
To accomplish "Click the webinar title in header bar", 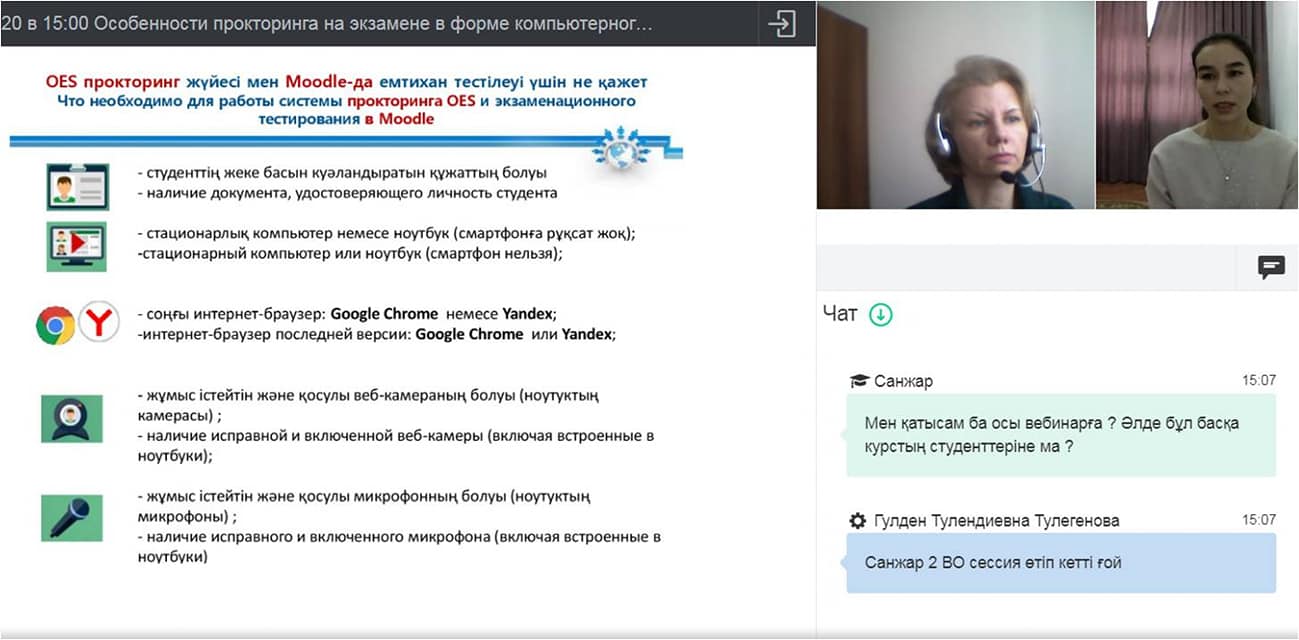I will click(x=327, y=24).
